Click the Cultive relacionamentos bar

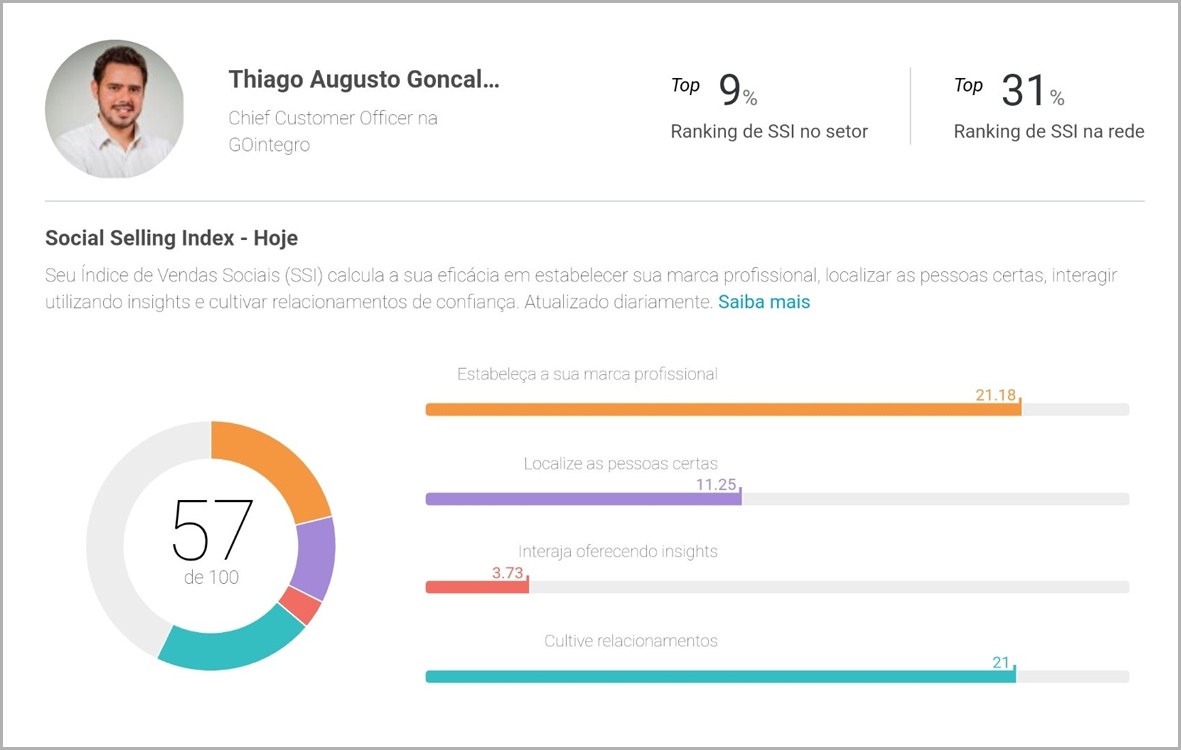coord(720,676)
